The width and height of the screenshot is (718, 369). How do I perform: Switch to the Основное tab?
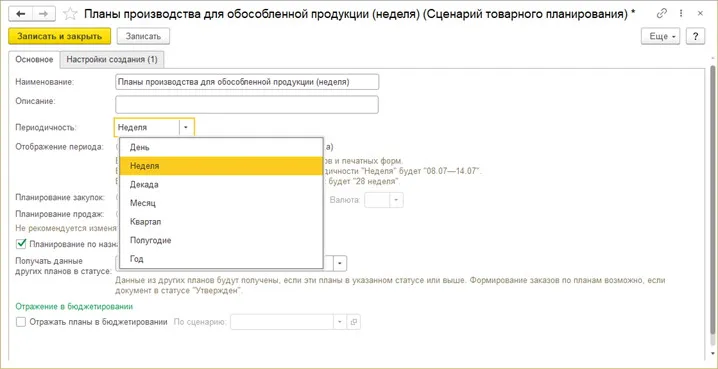(x=34, y=60)
